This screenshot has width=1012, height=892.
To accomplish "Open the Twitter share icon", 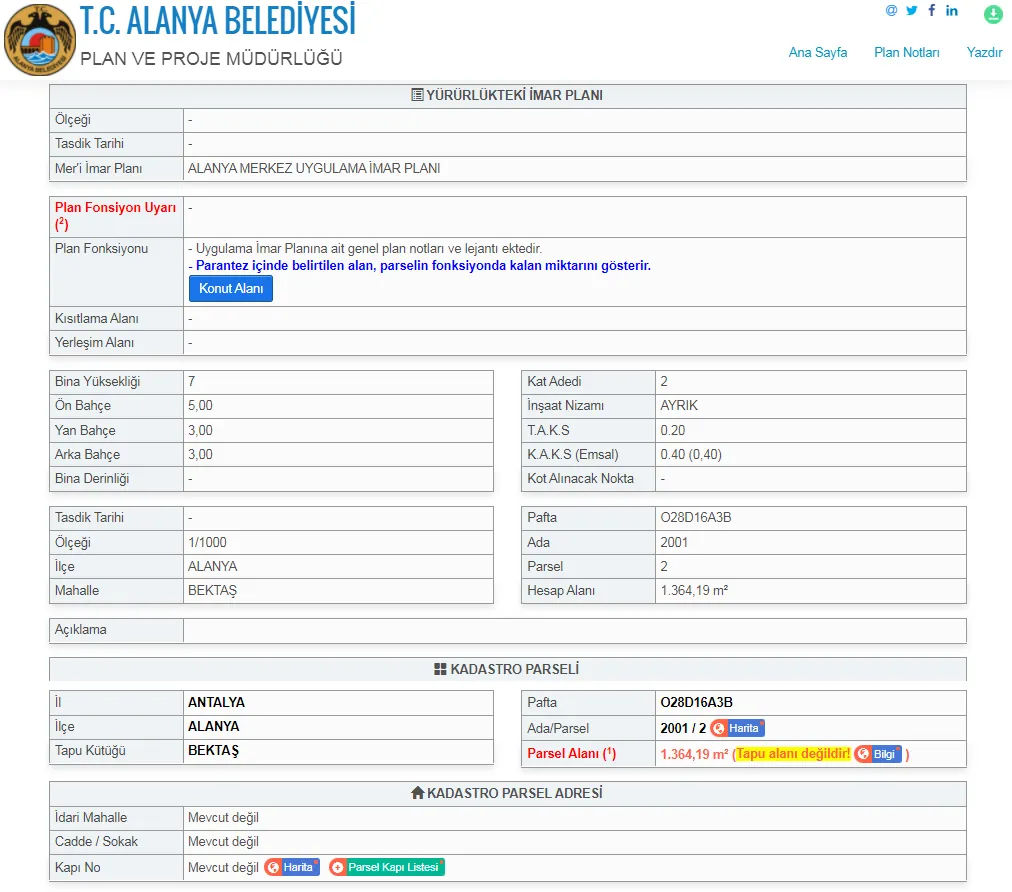I will [912, 11].
